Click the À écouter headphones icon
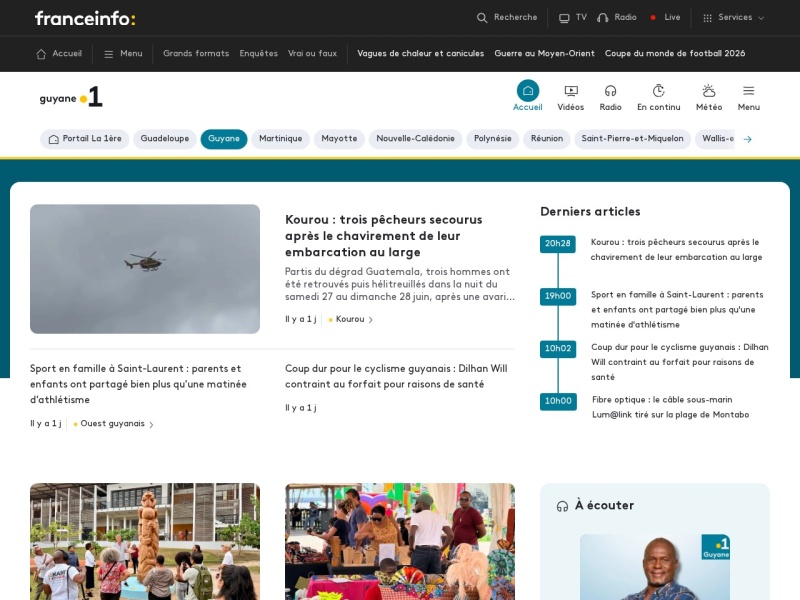Image resolution: width=800 pixels, height=600 pixels. click(562, 506)
